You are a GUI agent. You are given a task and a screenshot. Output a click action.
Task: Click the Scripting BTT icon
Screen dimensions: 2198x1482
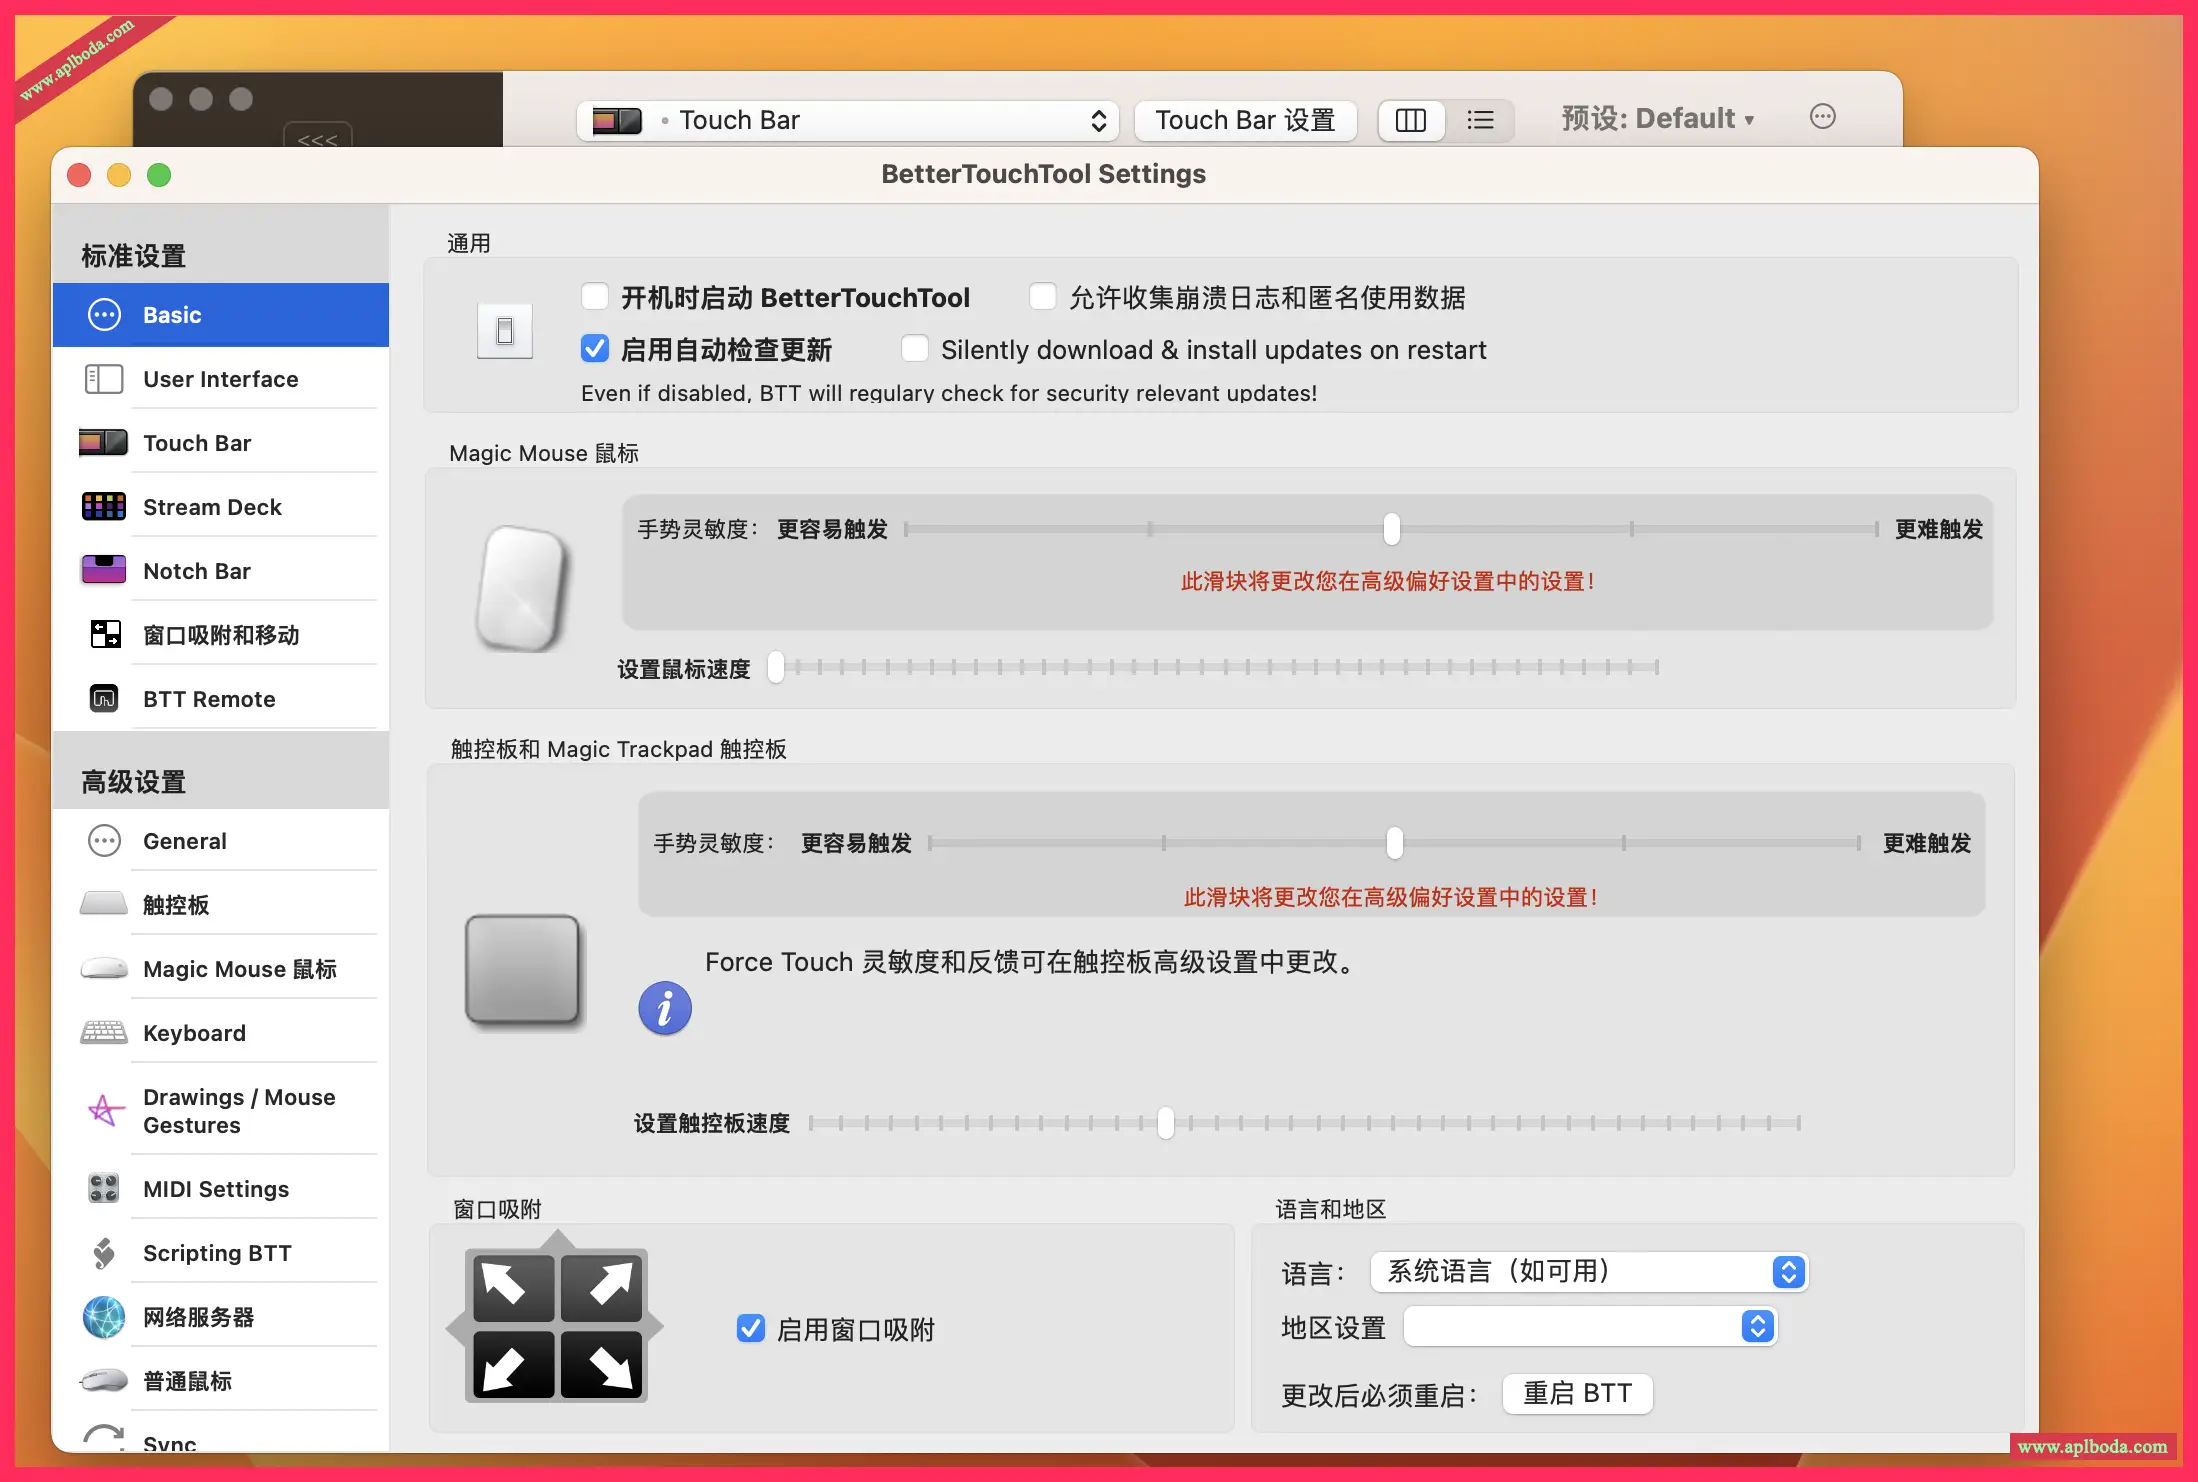pyautogui.click(x=104, y=1252)
